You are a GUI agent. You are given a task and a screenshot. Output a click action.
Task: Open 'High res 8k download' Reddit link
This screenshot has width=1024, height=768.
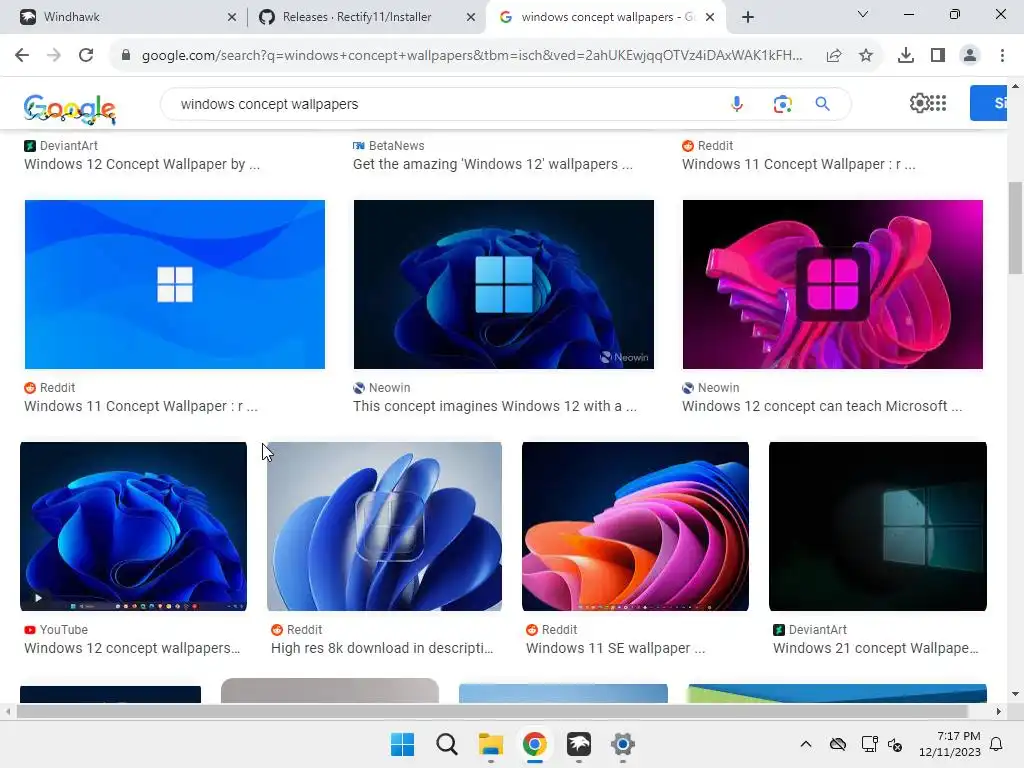coord(382,648)
